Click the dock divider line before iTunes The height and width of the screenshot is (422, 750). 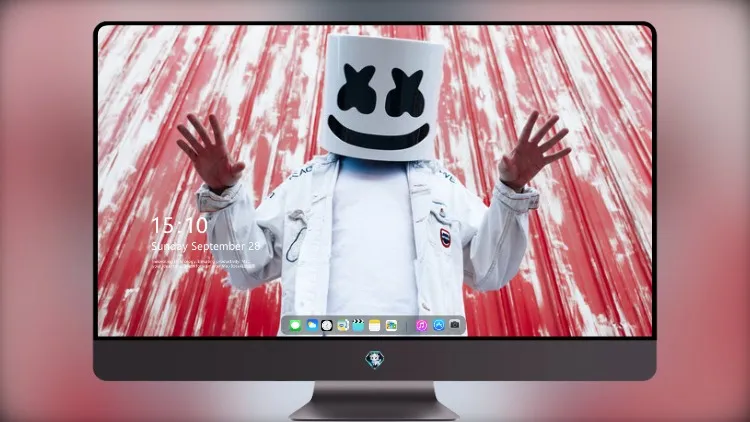point(407,326)
